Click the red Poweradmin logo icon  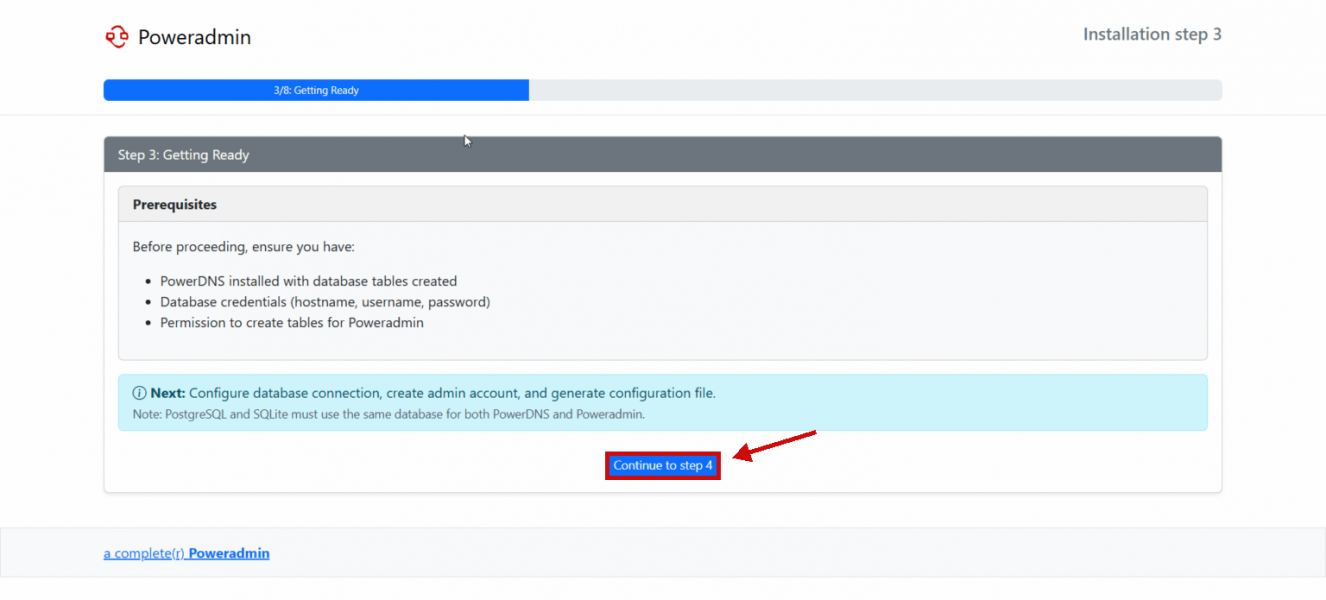117,37
